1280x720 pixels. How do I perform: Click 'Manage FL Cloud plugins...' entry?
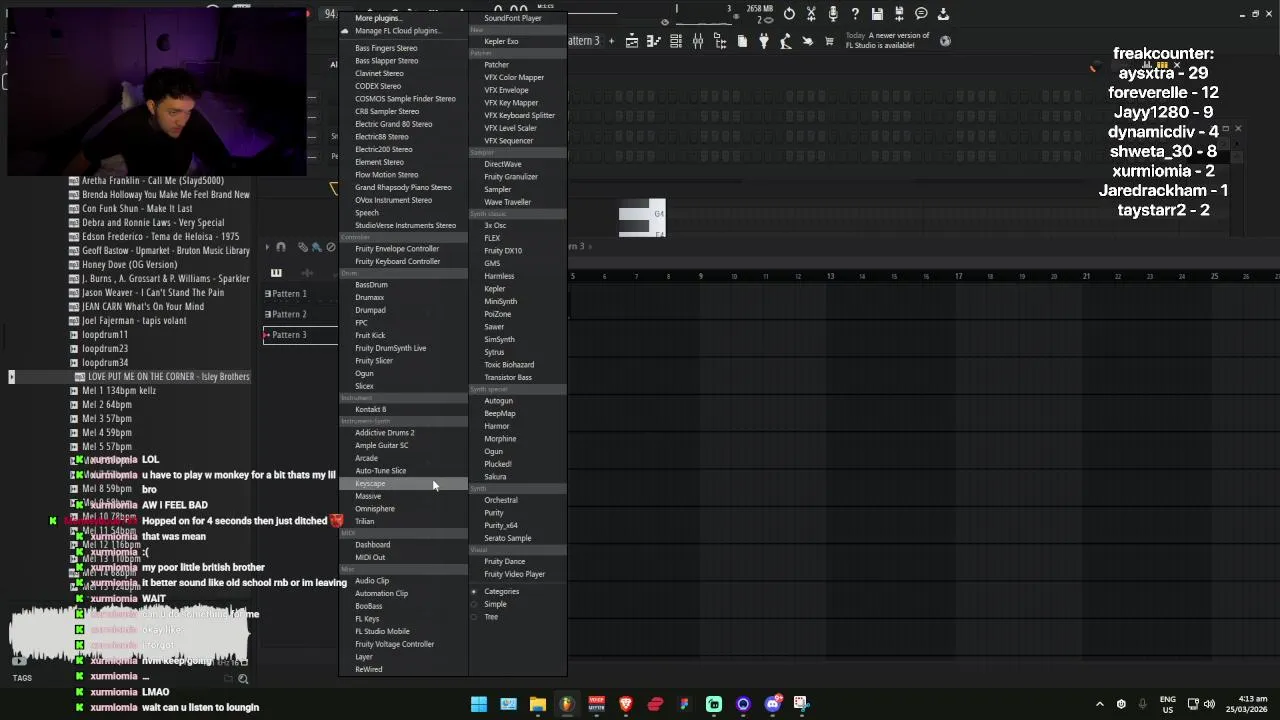coord(397,31)
